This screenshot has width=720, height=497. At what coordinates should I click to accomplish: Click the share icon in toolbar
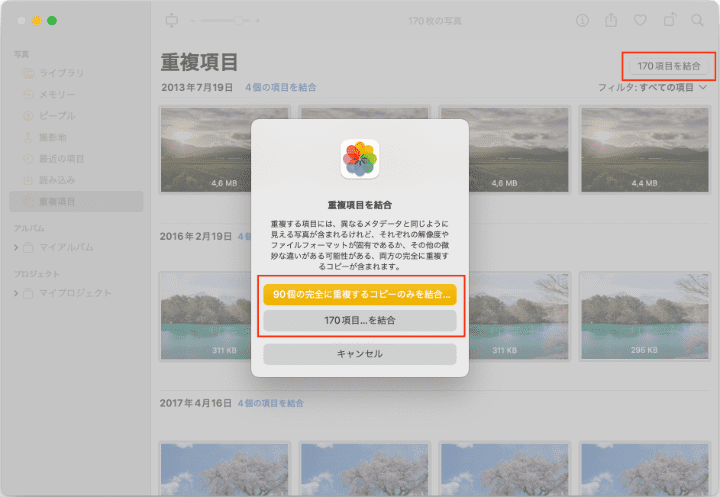(x=611, y=20)
